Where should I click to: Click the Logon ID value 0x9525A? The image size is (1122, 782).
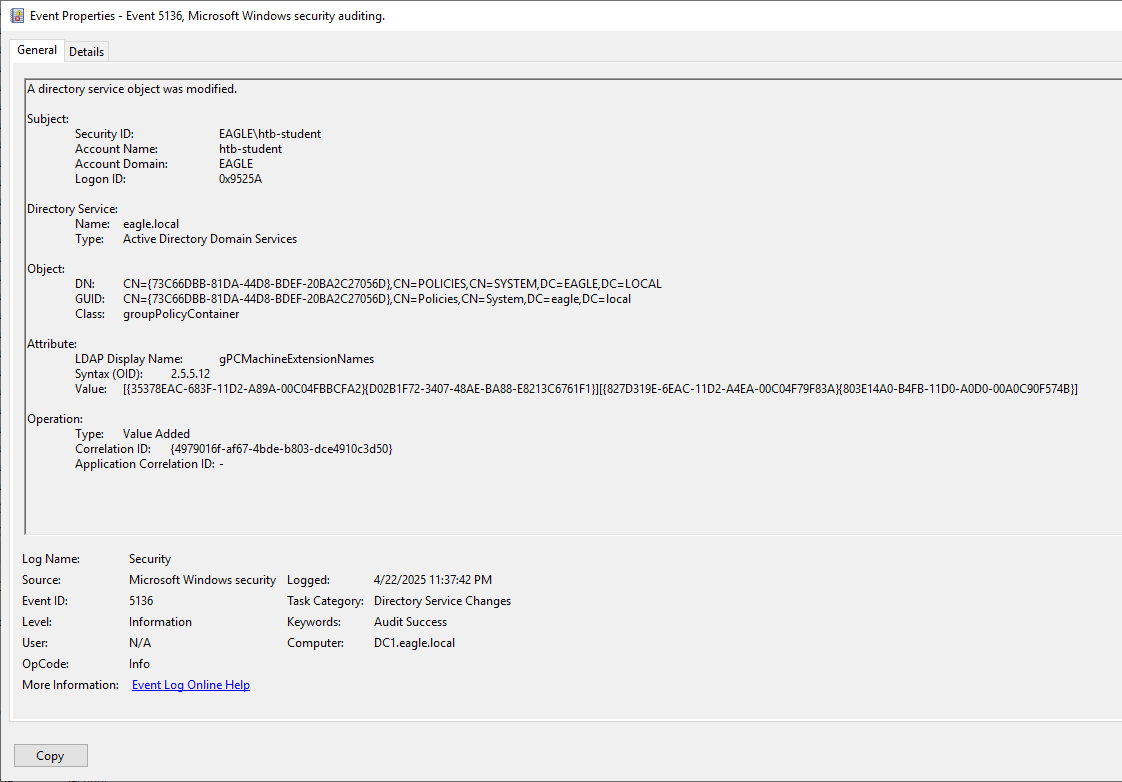click(x=240, y=179)
